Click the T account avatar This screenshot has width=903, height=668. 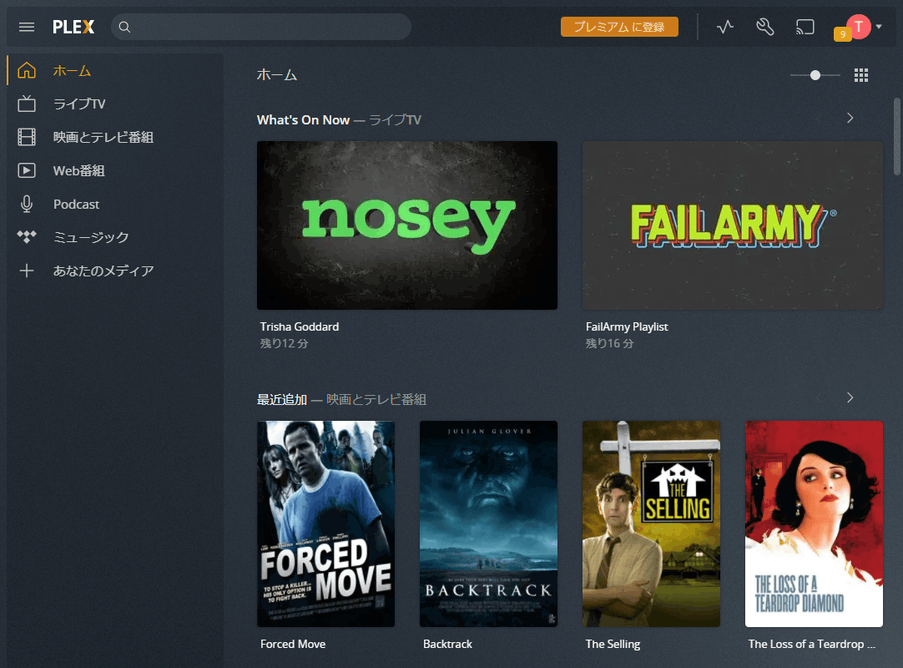pyautogui.click(x=858, y=27)
